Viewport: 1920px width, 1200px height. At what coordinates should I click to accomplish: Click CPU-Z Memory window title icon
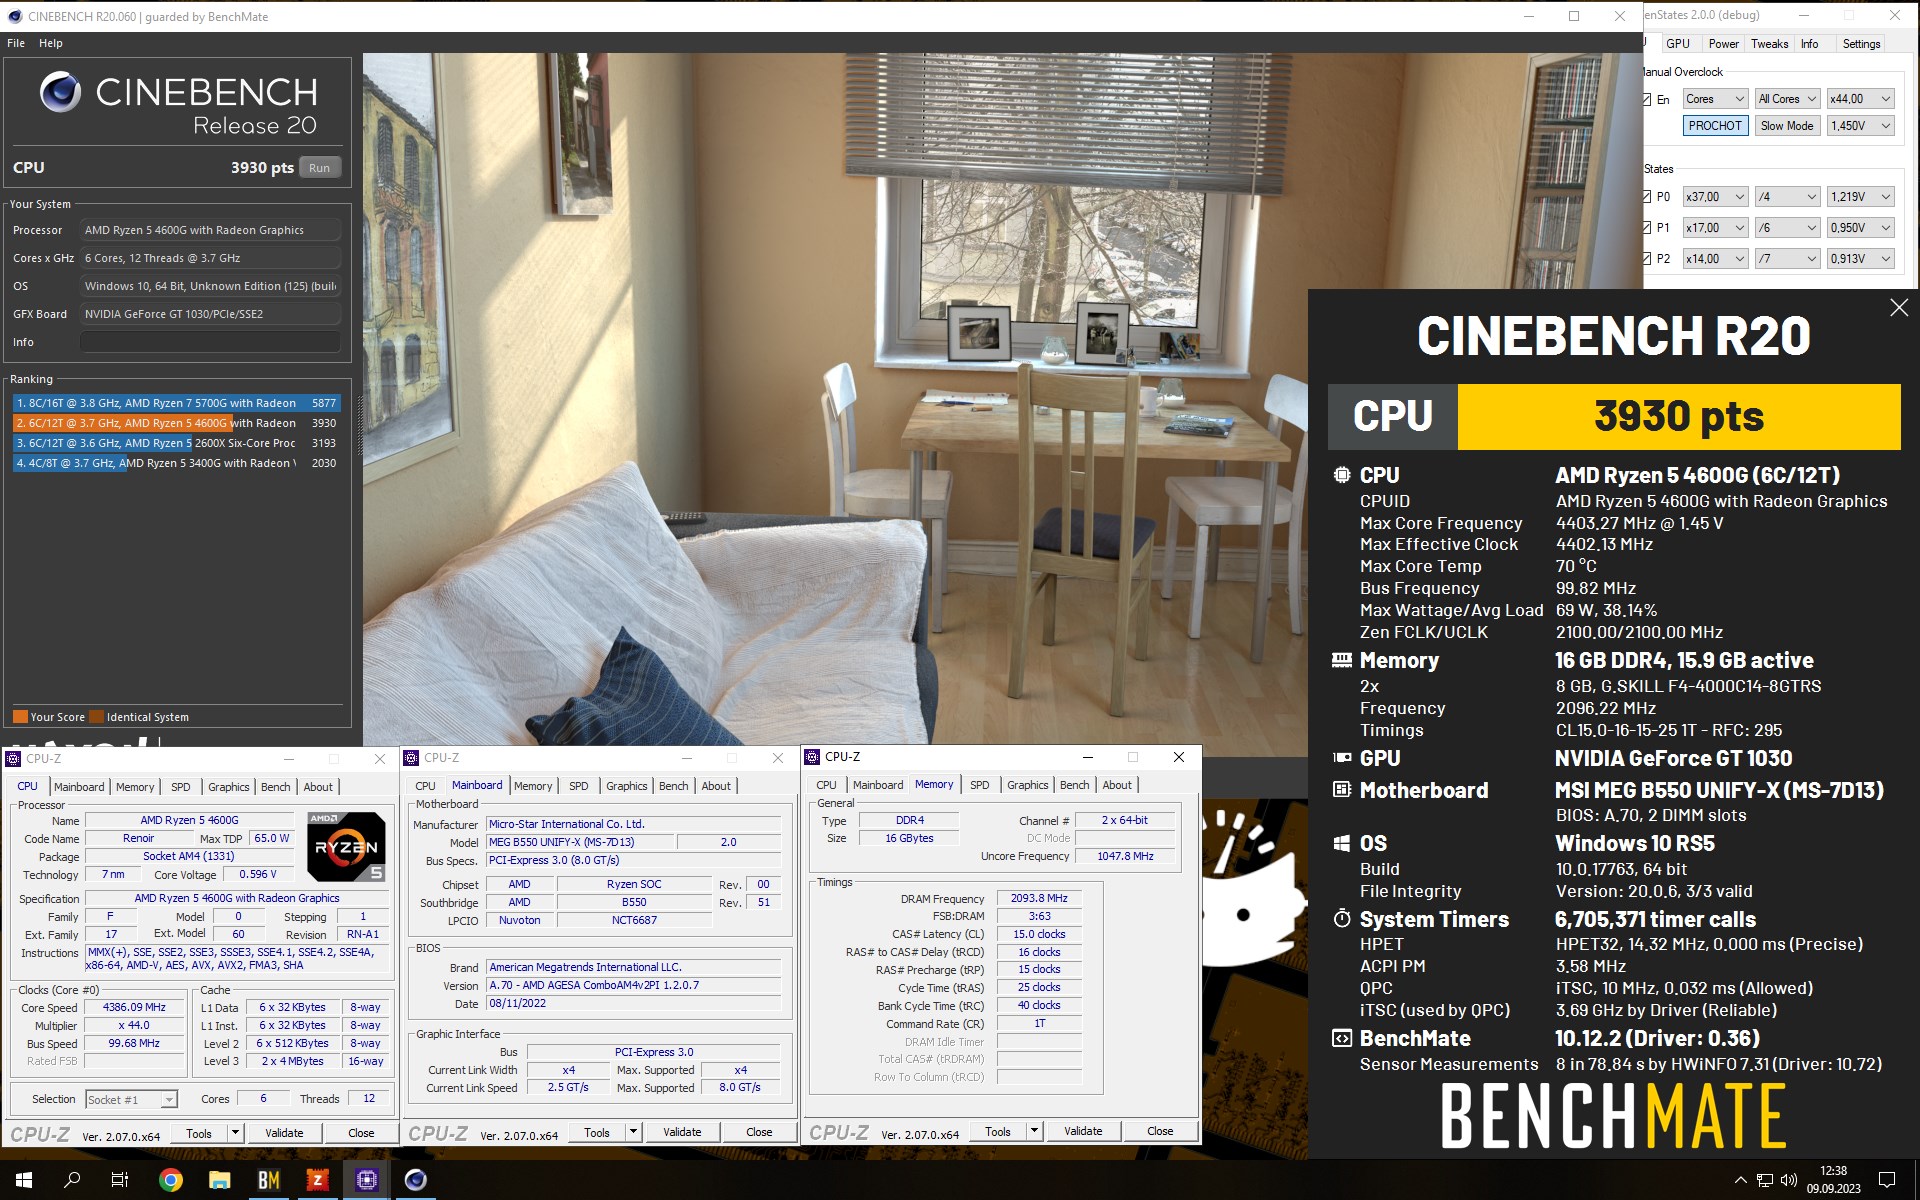coord(813,757)
